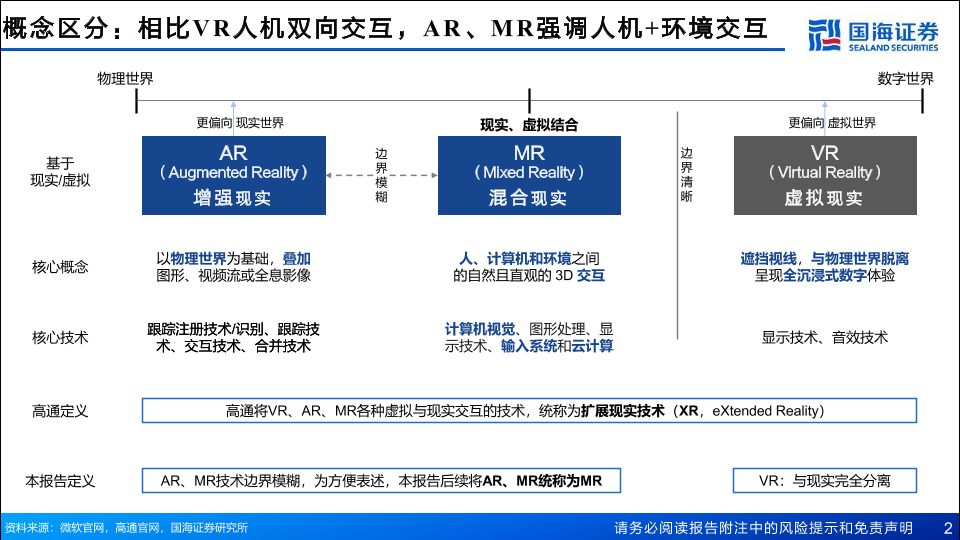This screenshot has height=540, width=960.
Task: Click the Sealand Securities logo icon
Action: (824, 34)
